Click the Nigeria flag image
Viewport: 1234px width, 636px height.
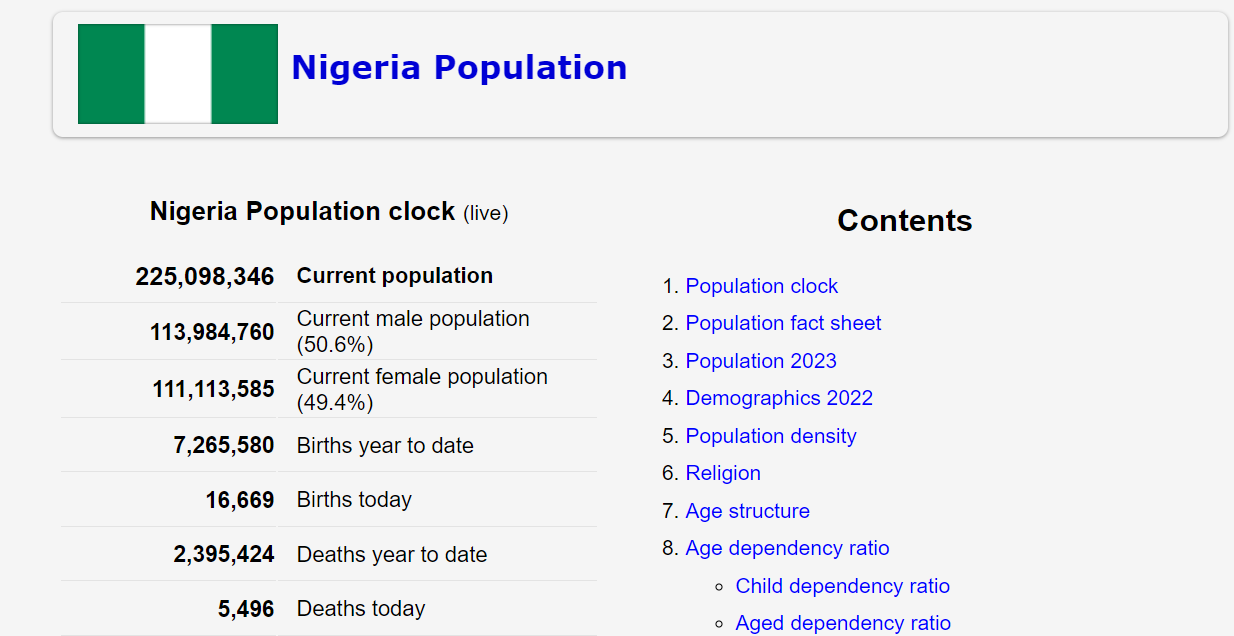[178, 74]
